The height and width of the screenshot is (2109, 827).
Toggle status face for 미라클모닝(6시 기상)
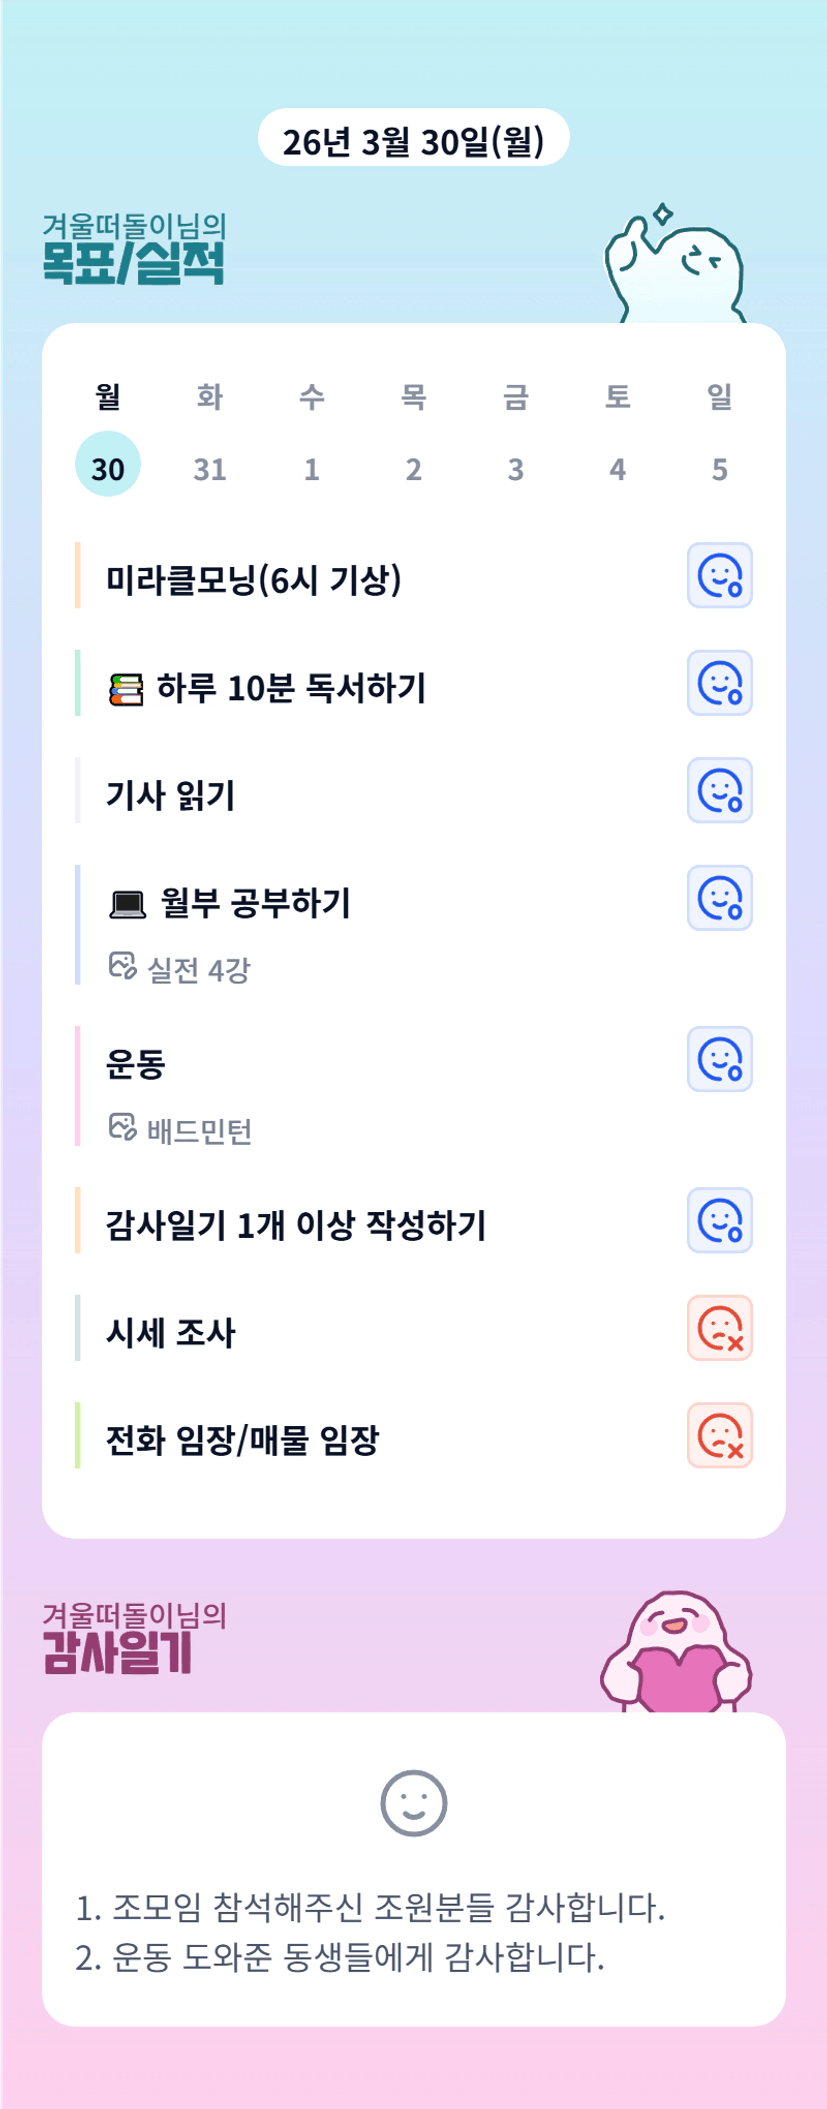(719, 576)
